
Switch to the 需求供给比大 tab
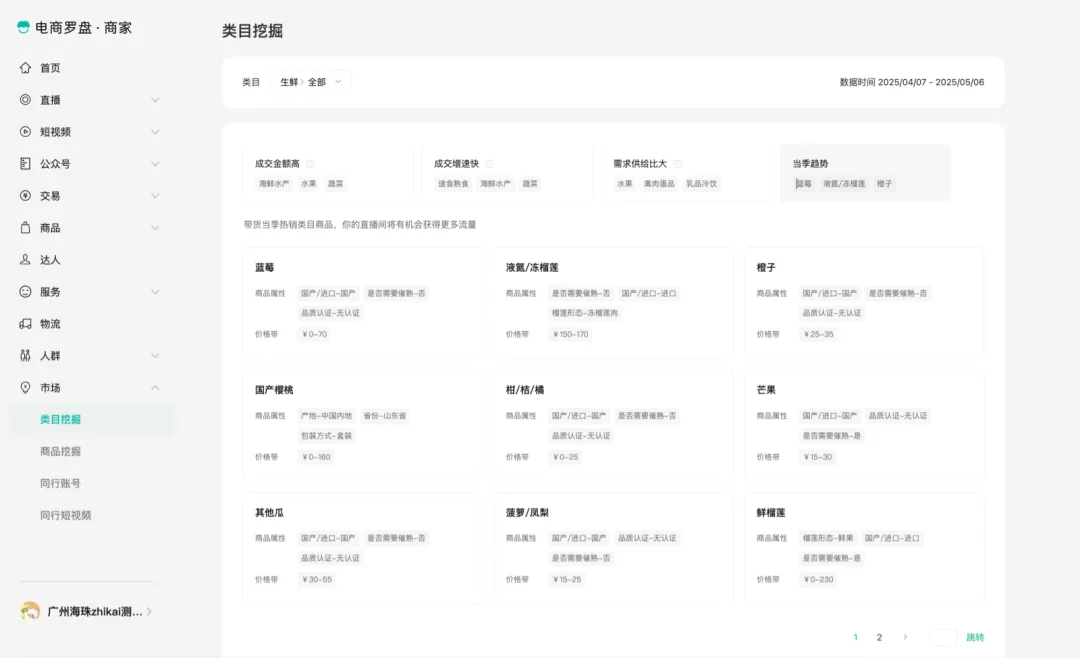(686, 173)
